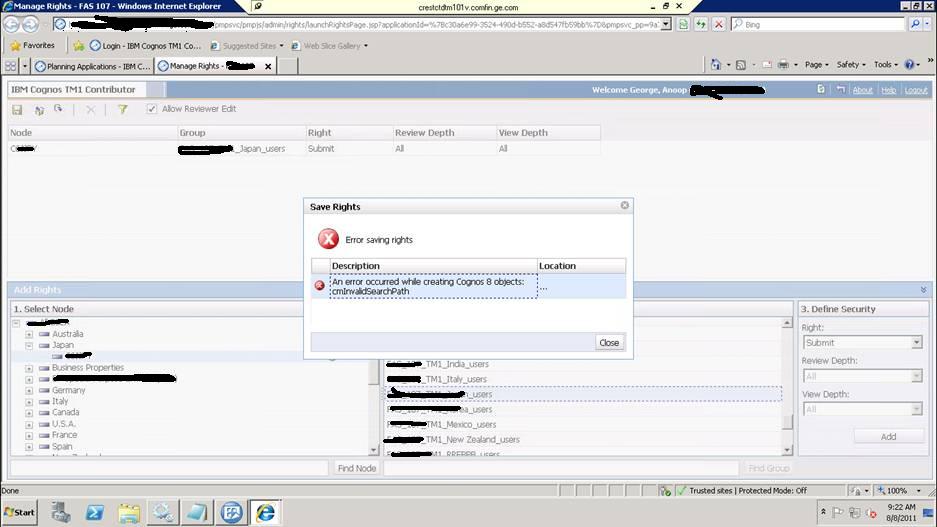Image resolution: width=937 pixels, height=527 pixels.
Task: Switch to the Planning Applications tab
Action: pos(93,66)
